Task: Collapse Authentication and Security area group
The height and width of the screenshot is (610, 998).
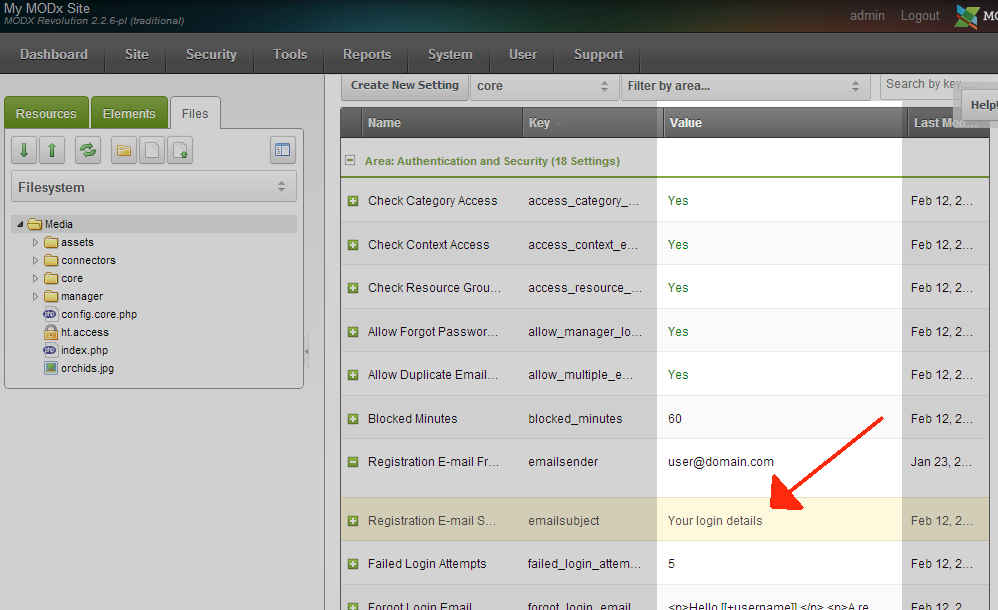Action: (350, 160)
